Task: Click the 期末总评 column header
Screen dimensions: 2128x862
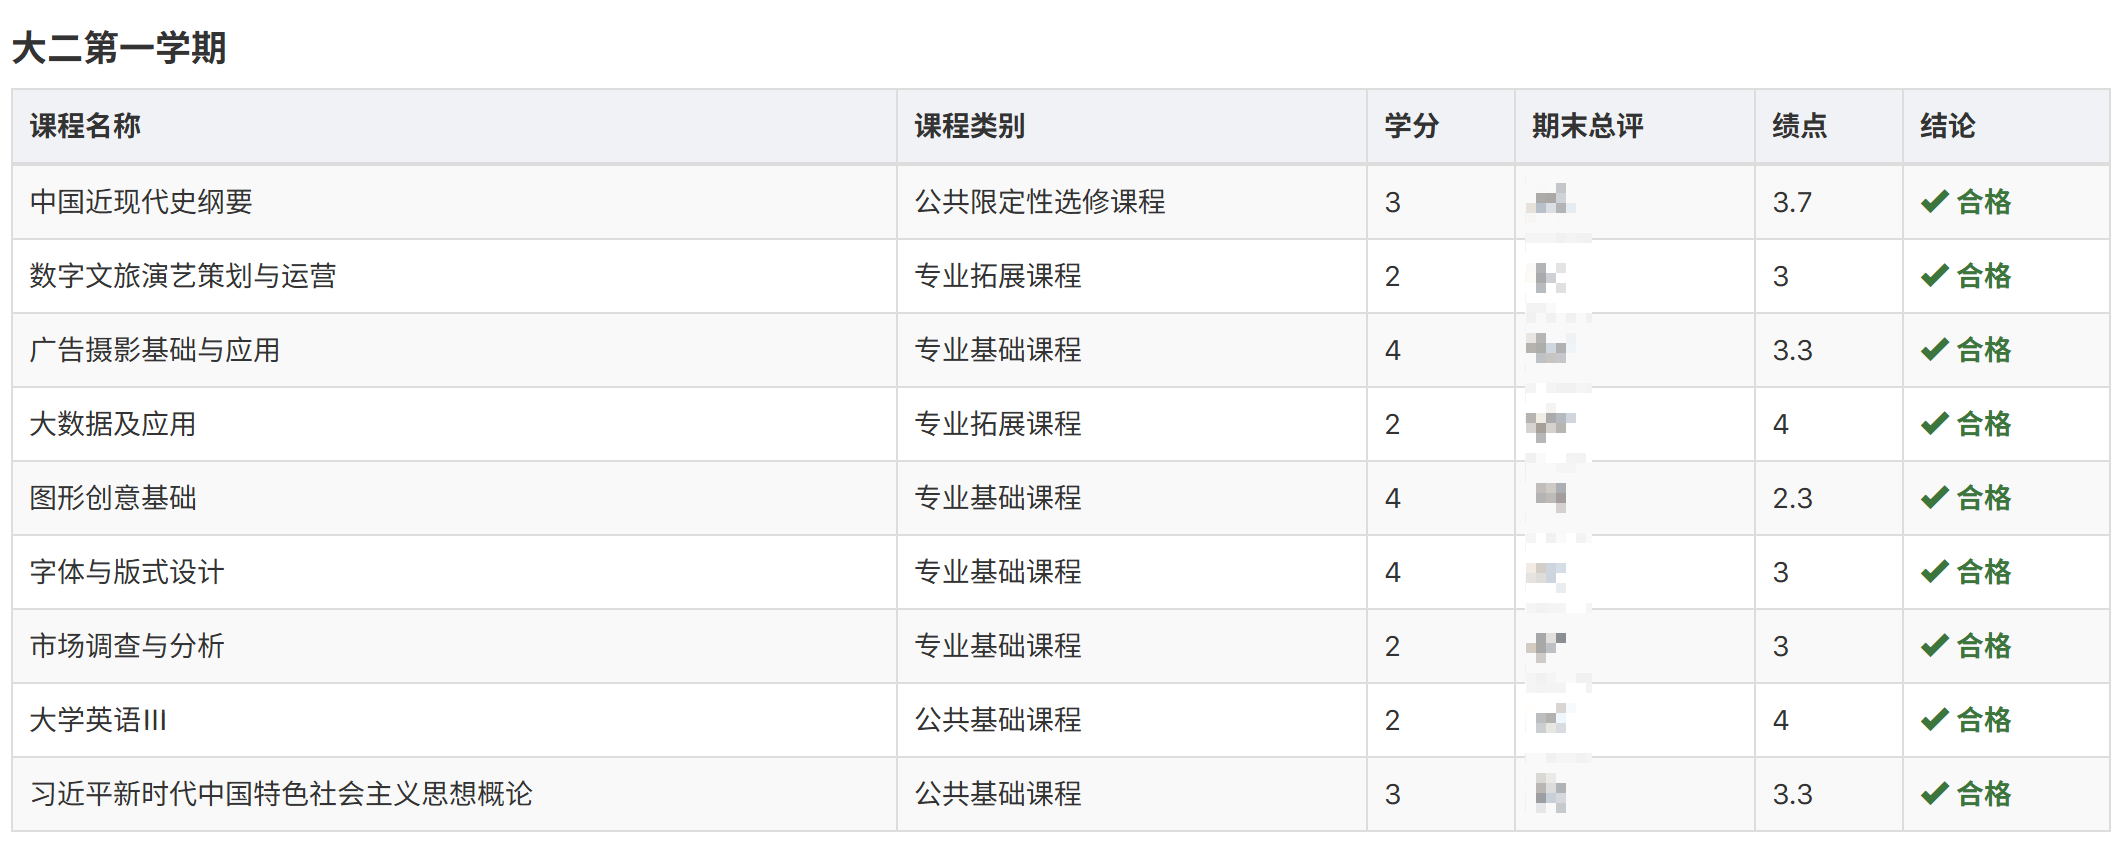Action: point(1587,126)
